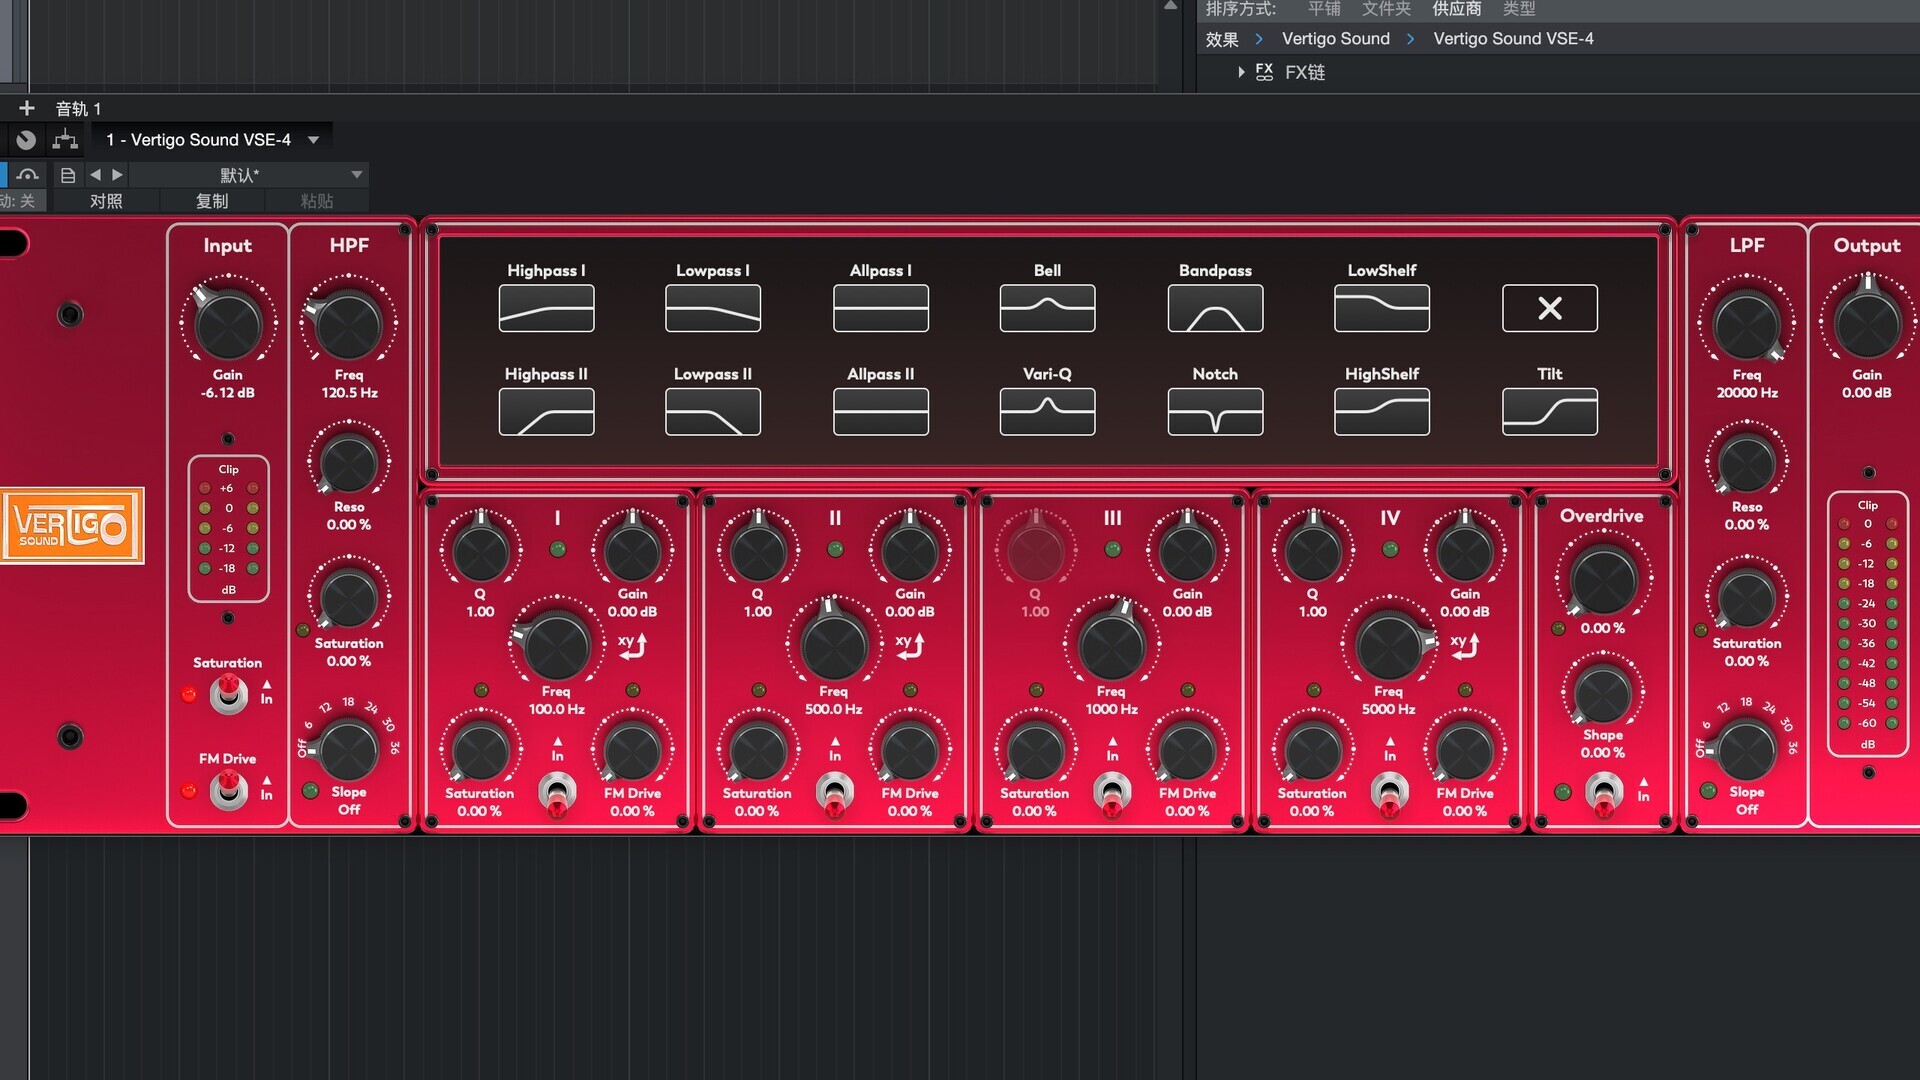This screenshot has height=1080, width=1920.
Task: Choose the Lowpass II filter shape
Action: click(x=713, y=412)
